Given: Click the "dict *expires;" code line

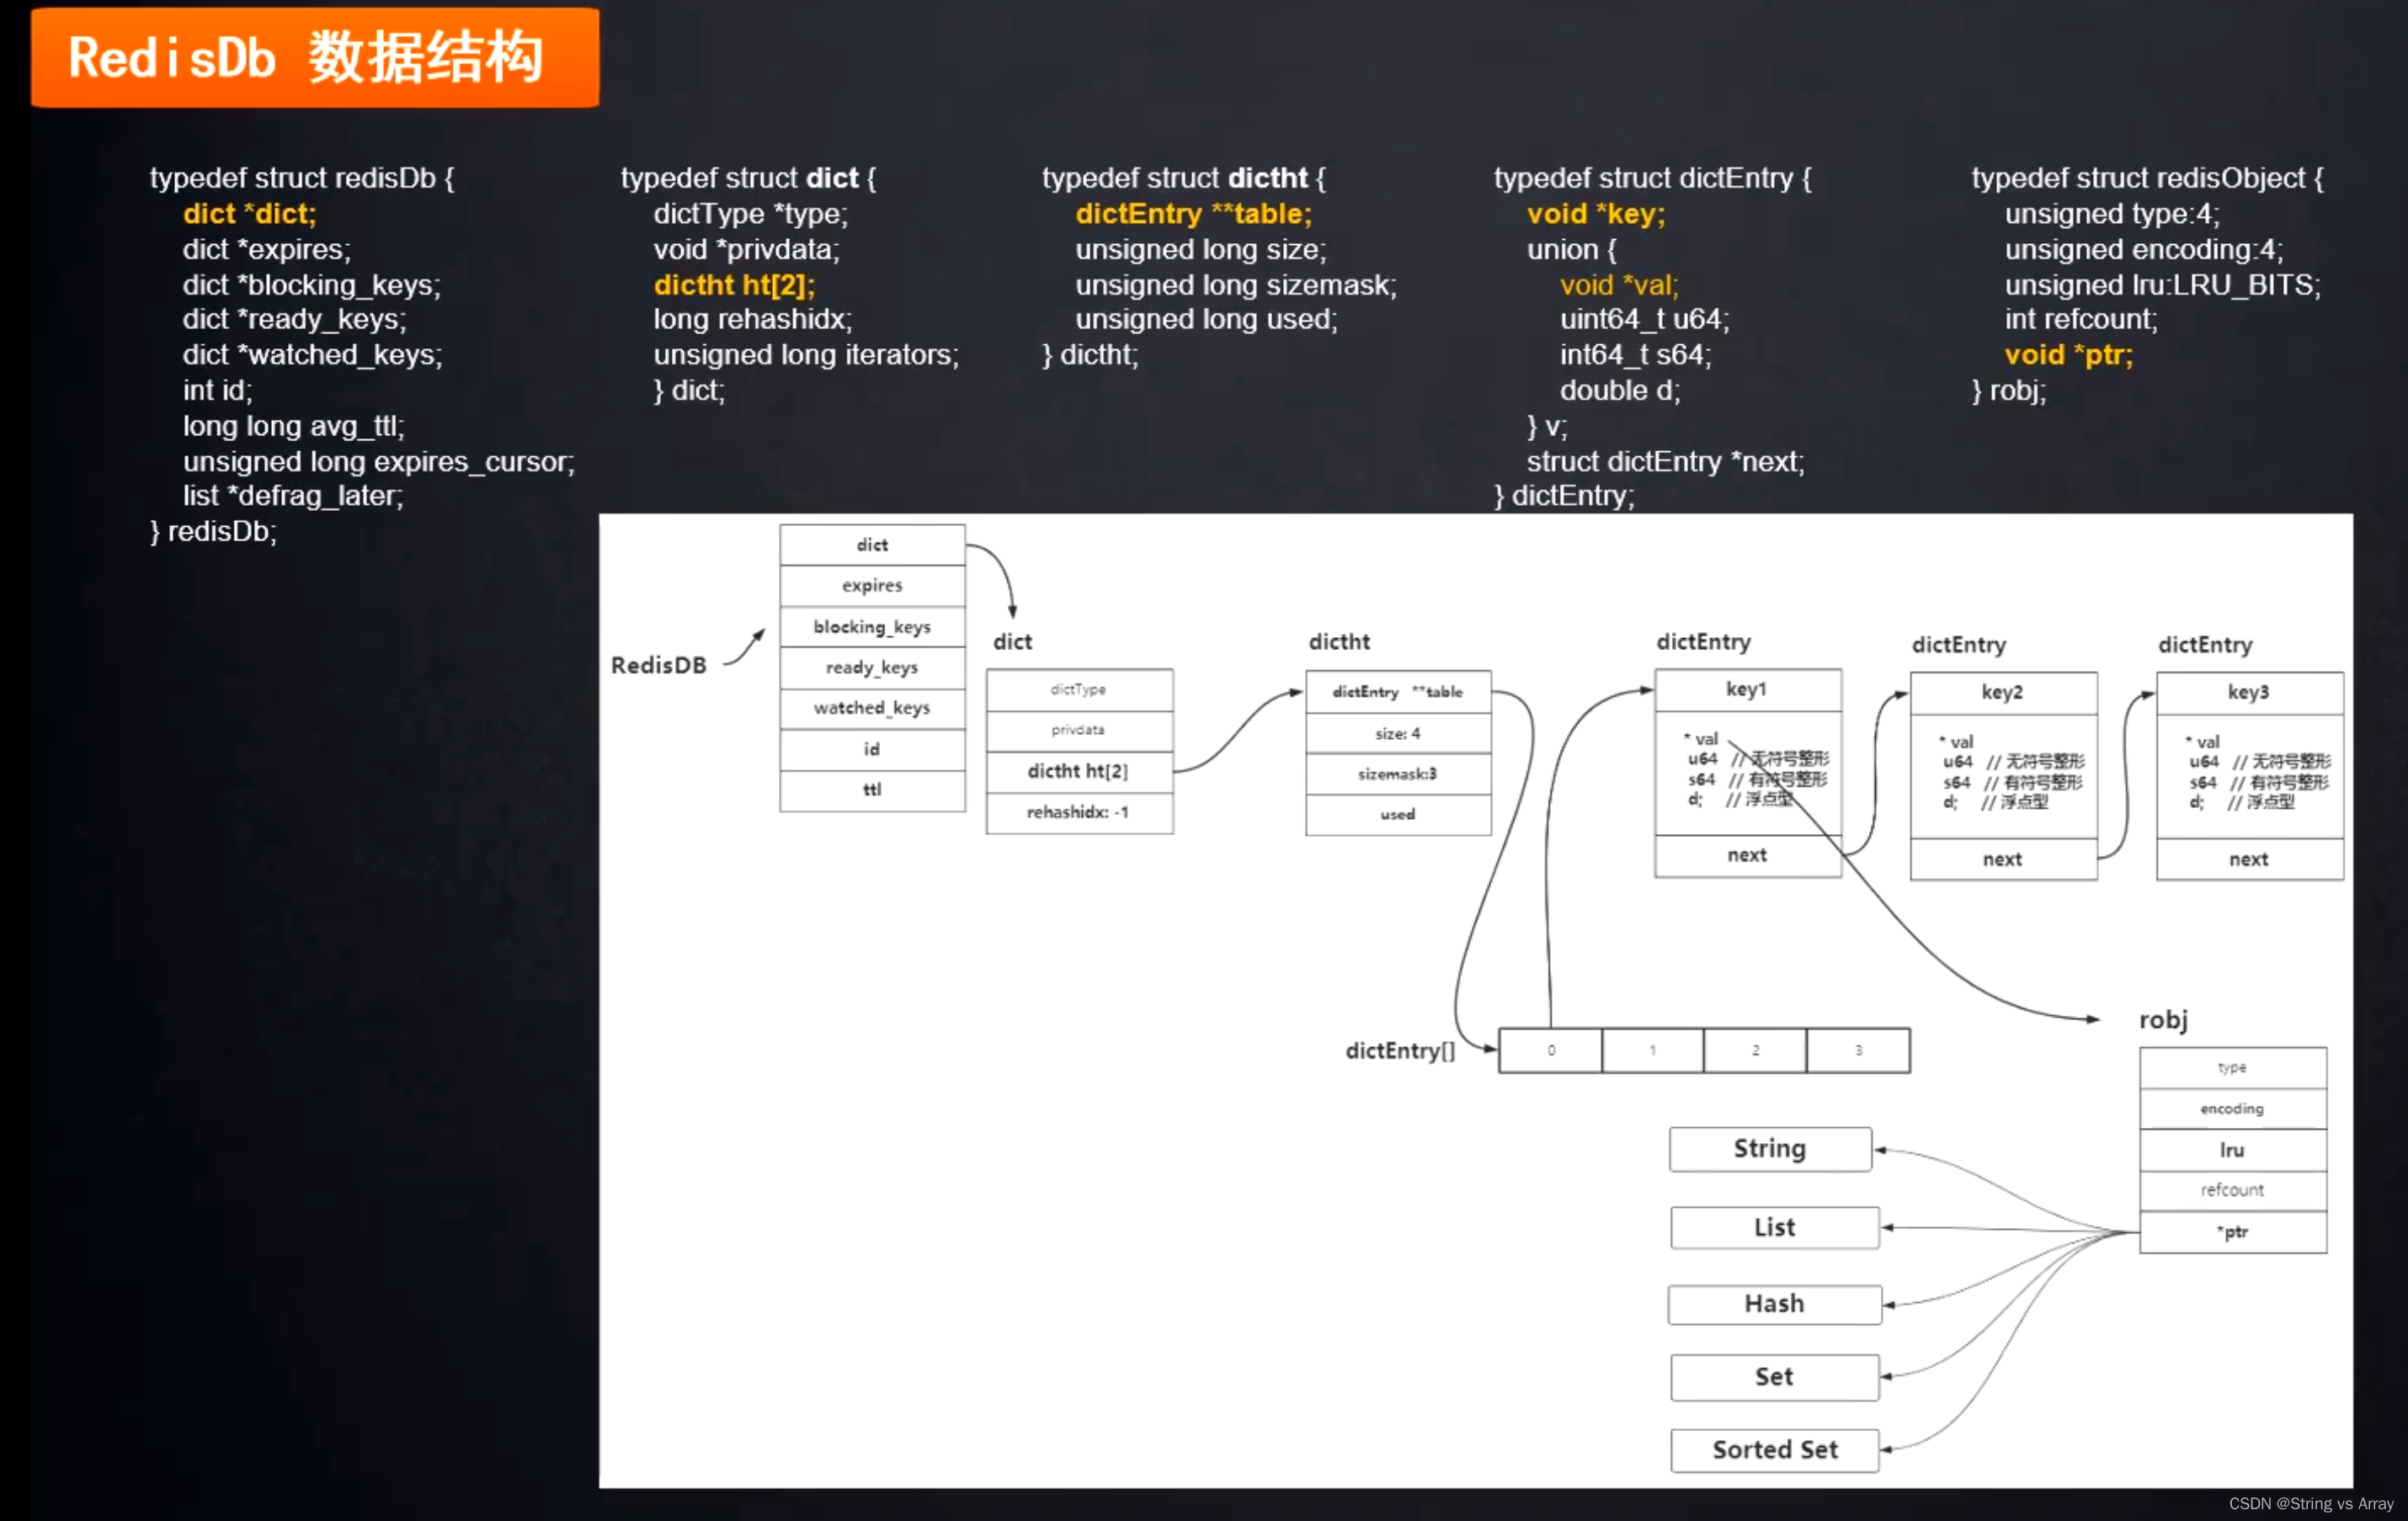Looking at the screenshot, I should (x=266, y=249).
